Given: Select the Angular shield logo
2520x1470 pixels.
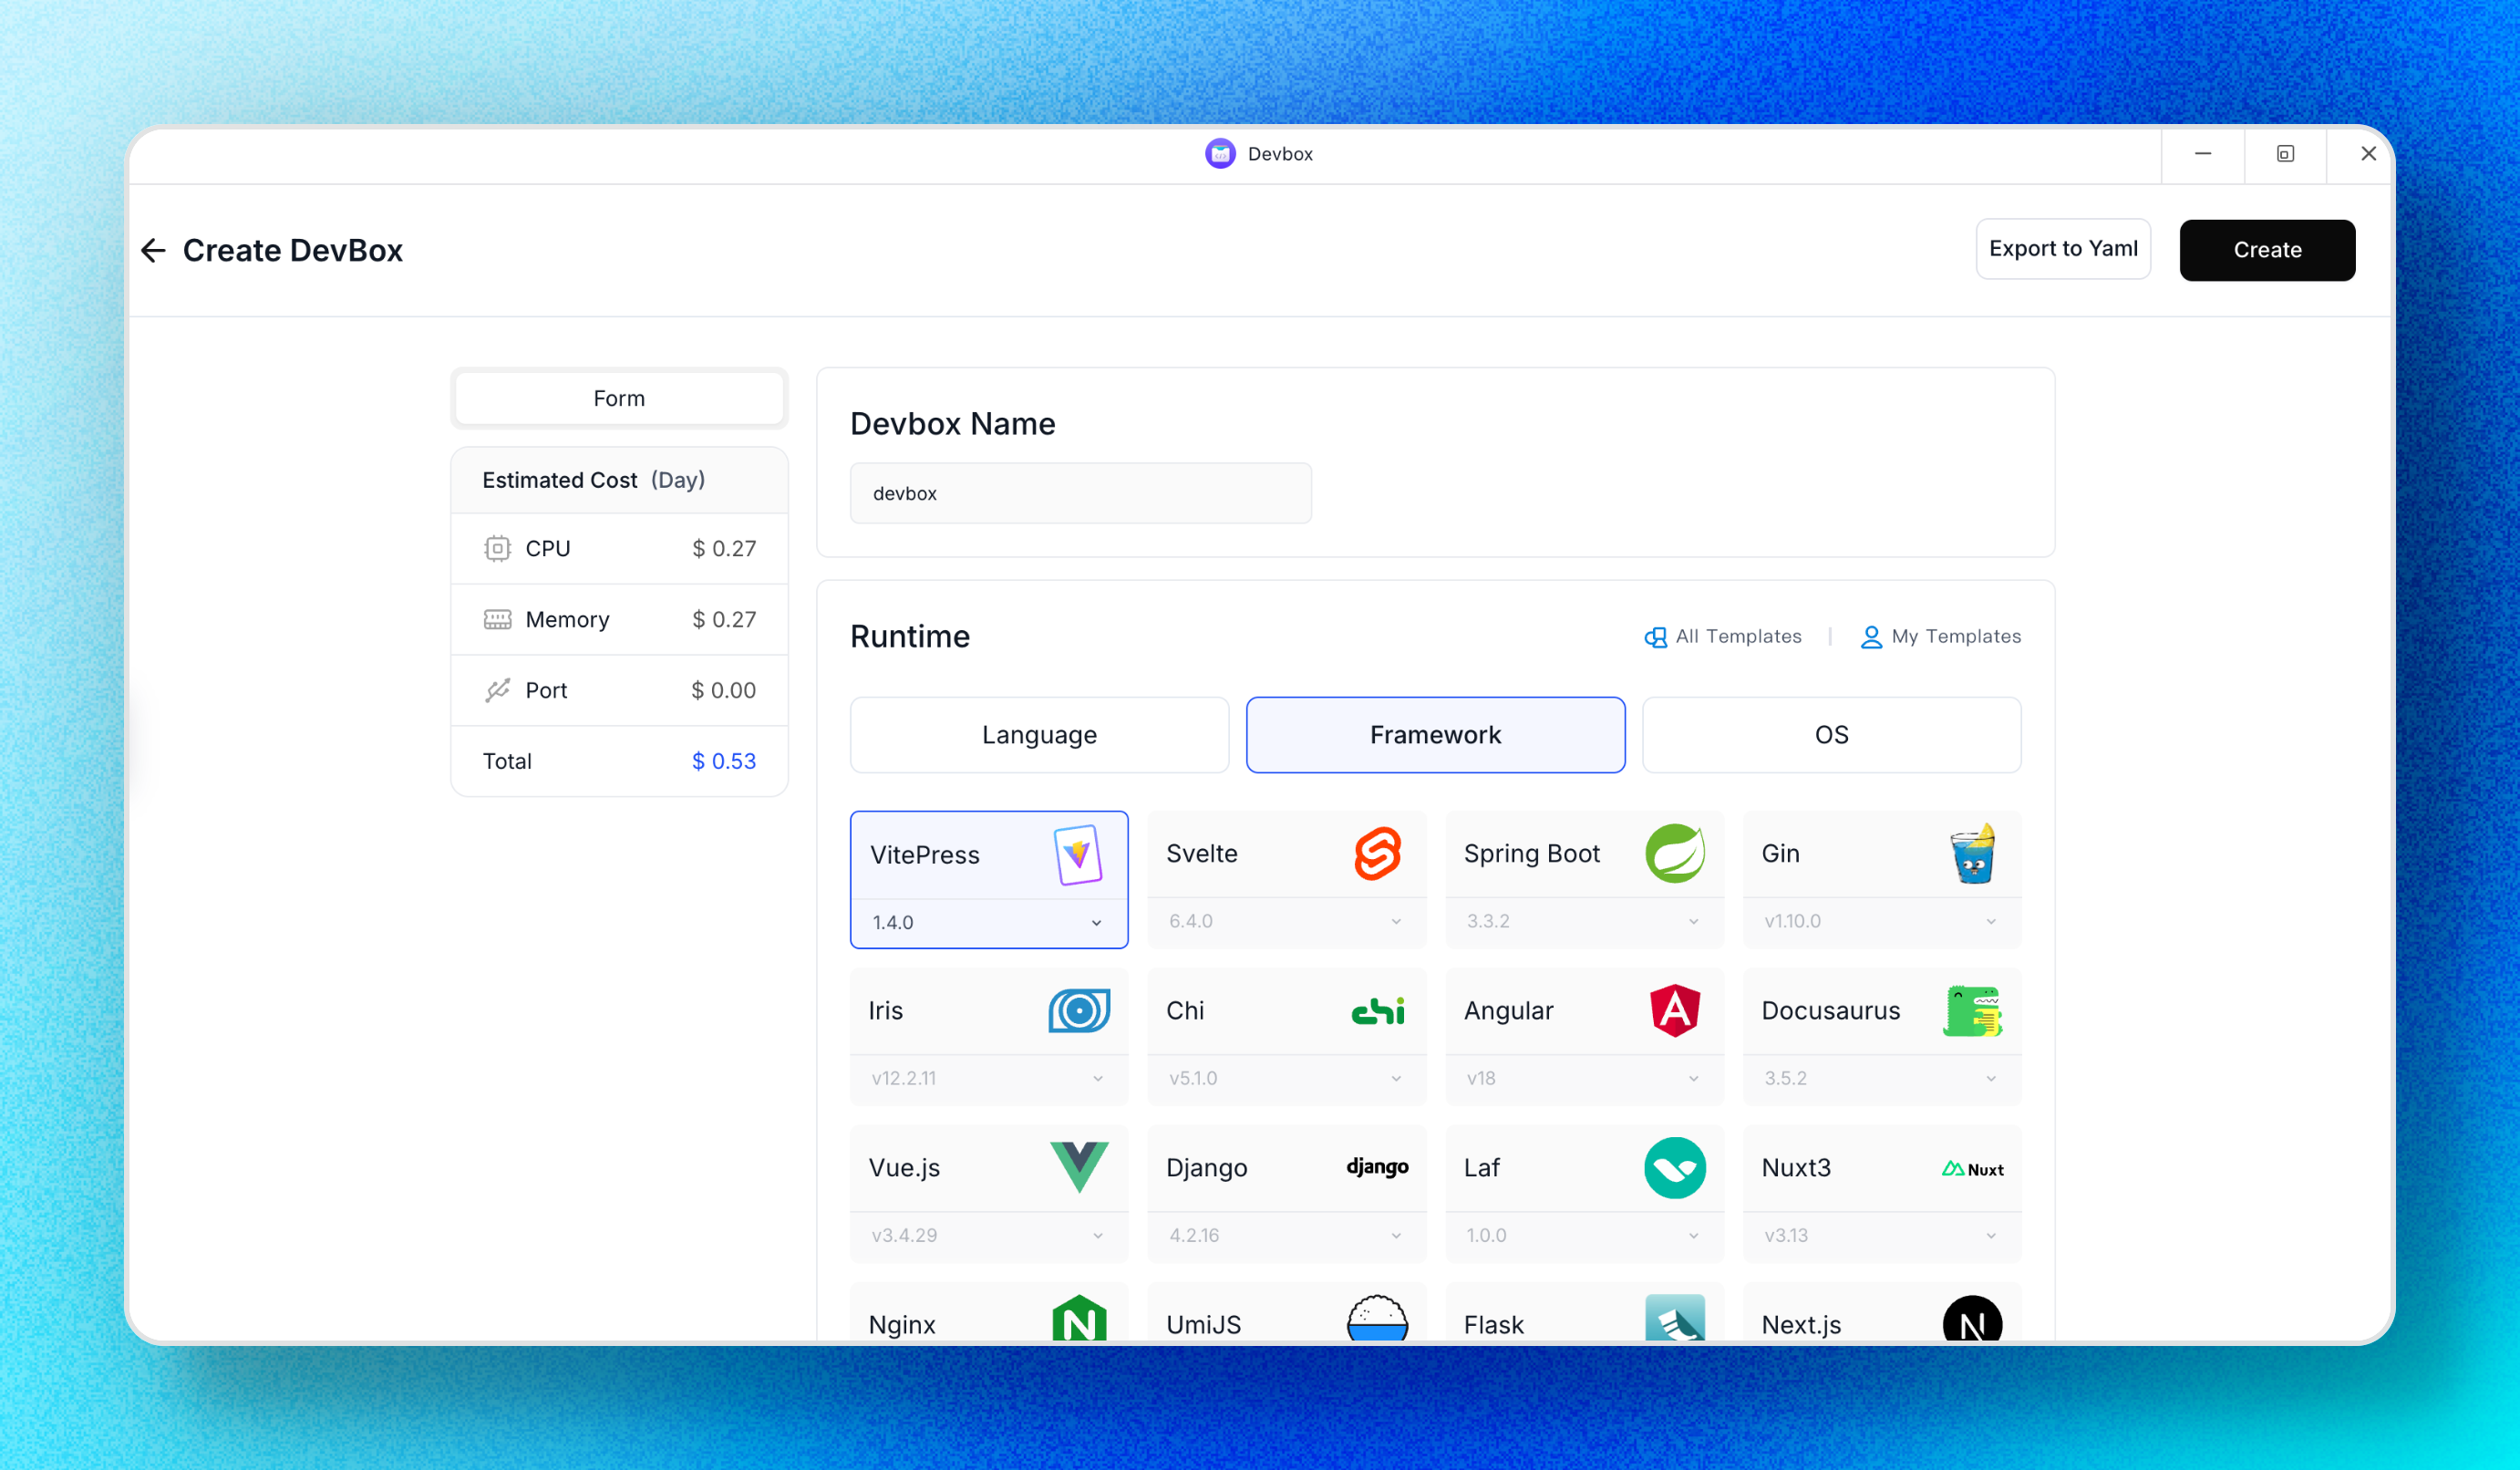Looking at the screenshot, I should point(1674,1011).
